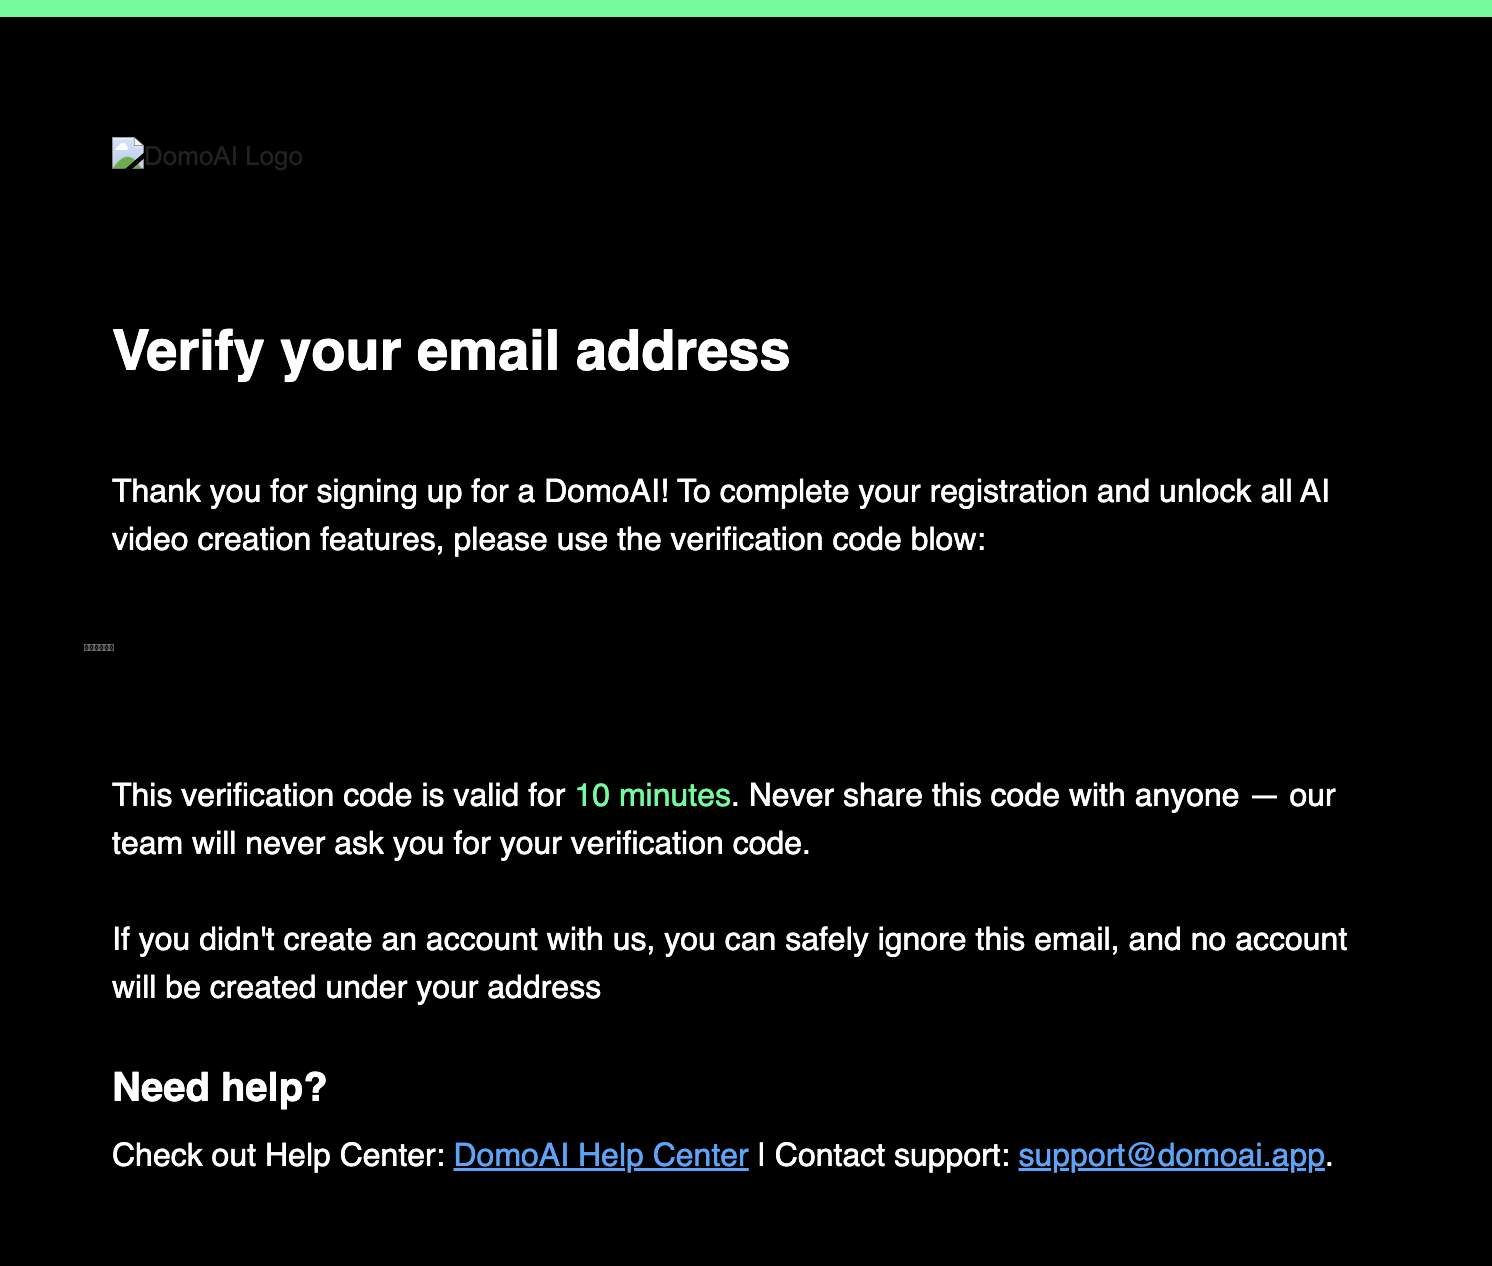Click the "Verify your email address" heading

(x=451, y=352)
